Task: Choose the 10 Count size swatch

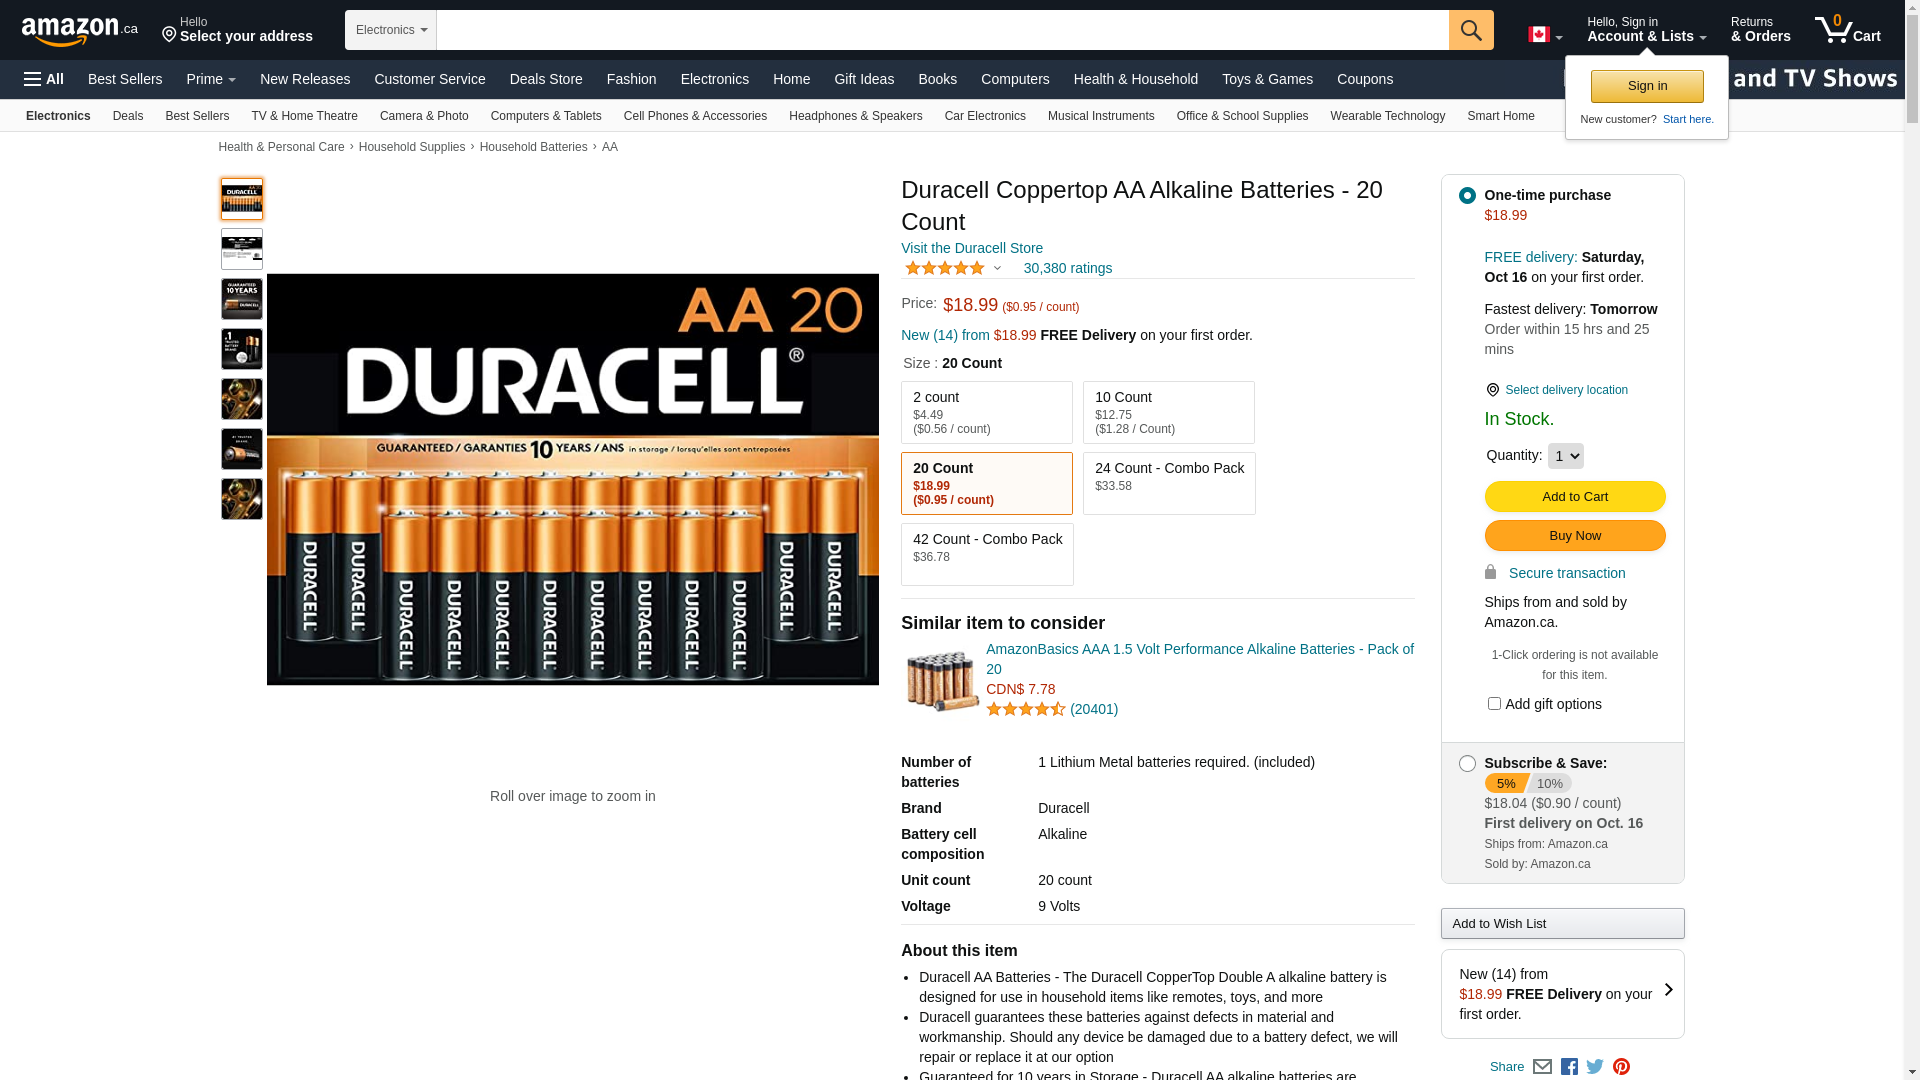Action: [x=1169, y=413]
